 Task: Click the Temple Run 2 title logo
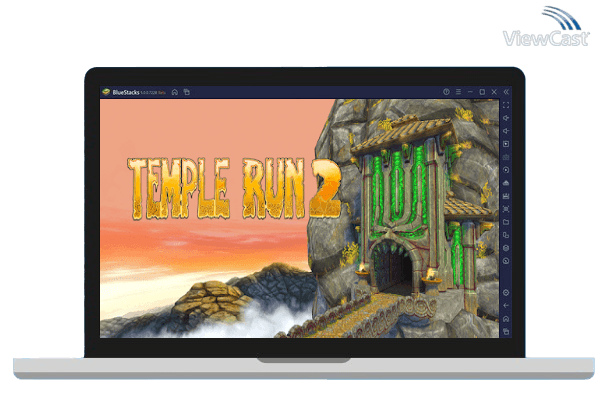(x=234, y=189)
